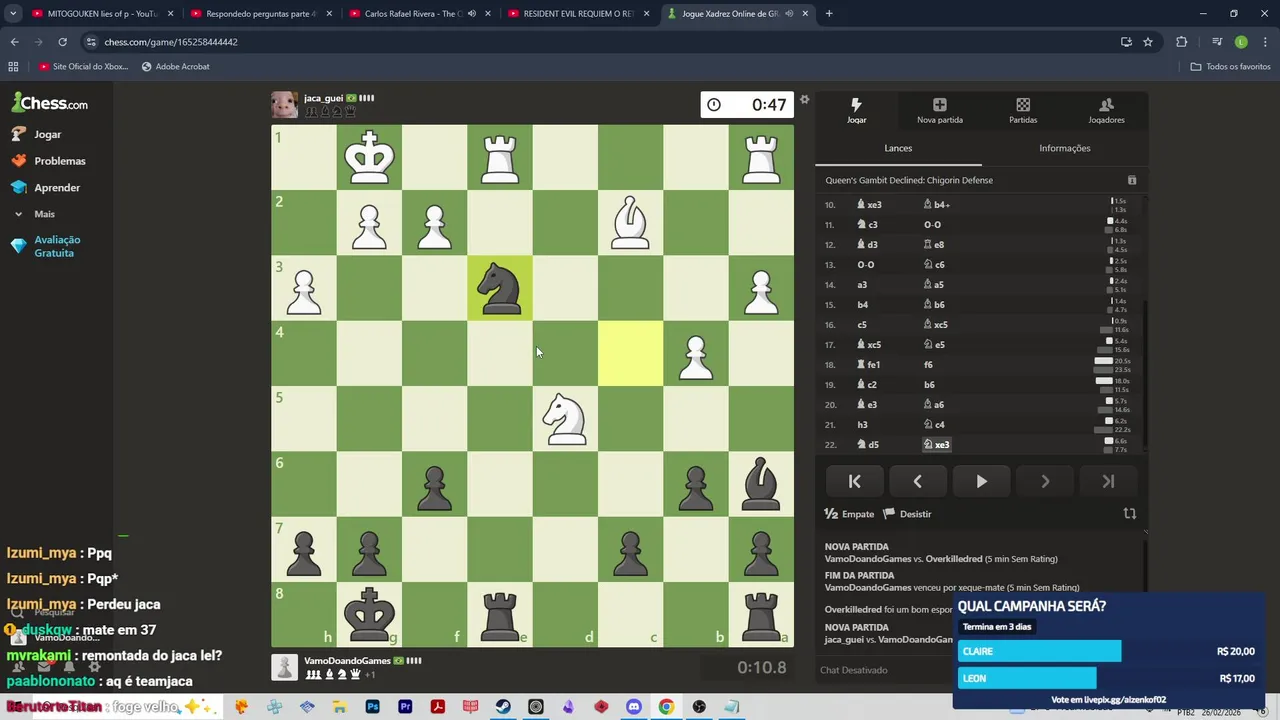Select the white knight in the center
Screen dimensions: 1280x720
coord(565,419)
